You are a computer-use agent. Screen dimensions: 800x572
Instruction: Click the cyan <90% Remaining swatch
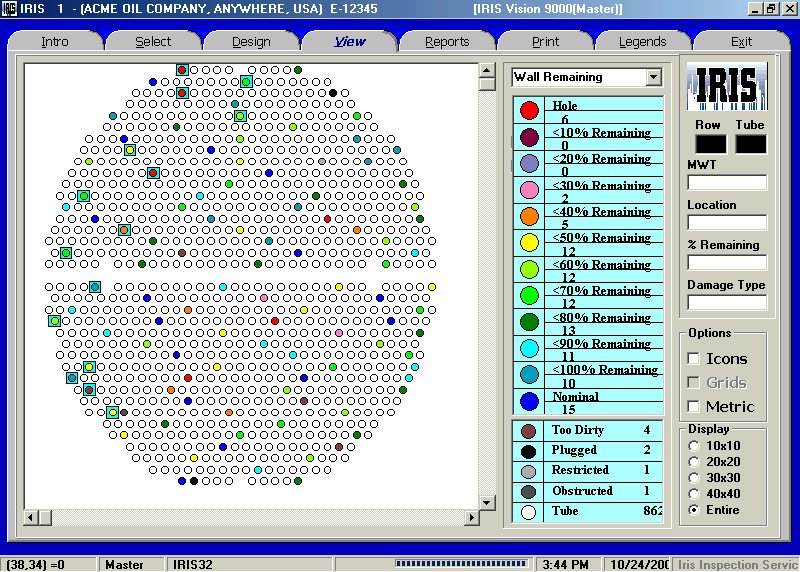click(529, 348)
